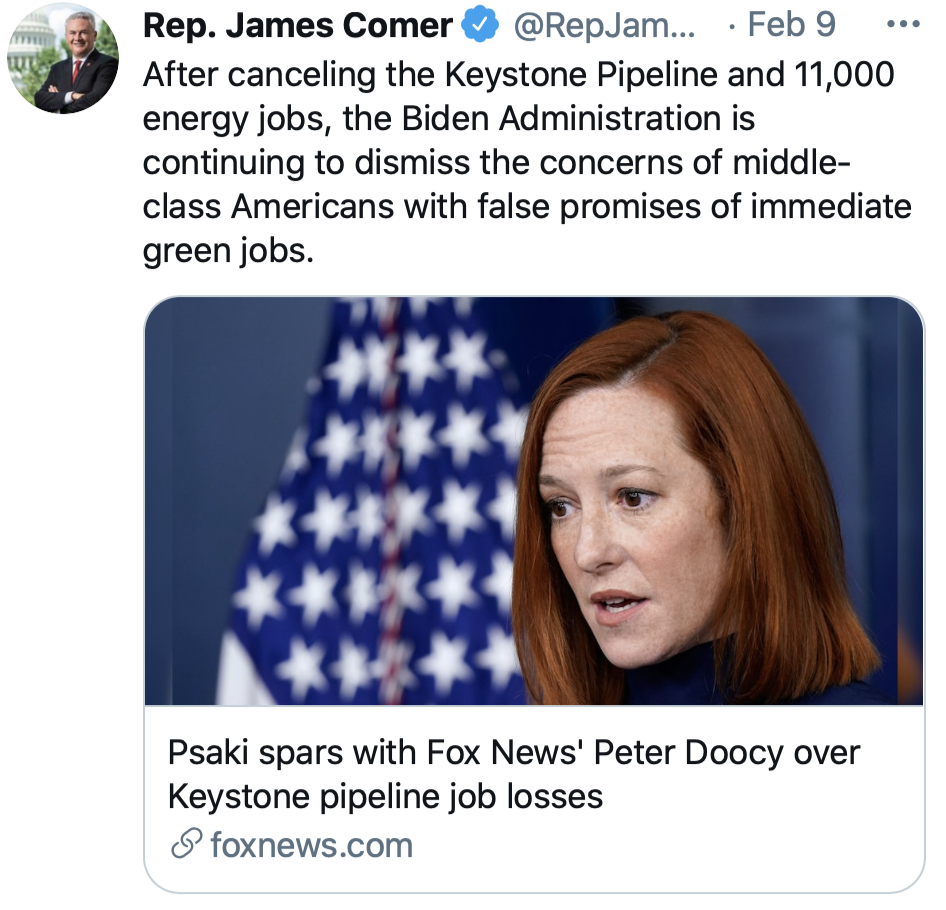Click the chain link icon beside foxnews.com
This screenshot has width=946, height=910.
click(186, 845)
